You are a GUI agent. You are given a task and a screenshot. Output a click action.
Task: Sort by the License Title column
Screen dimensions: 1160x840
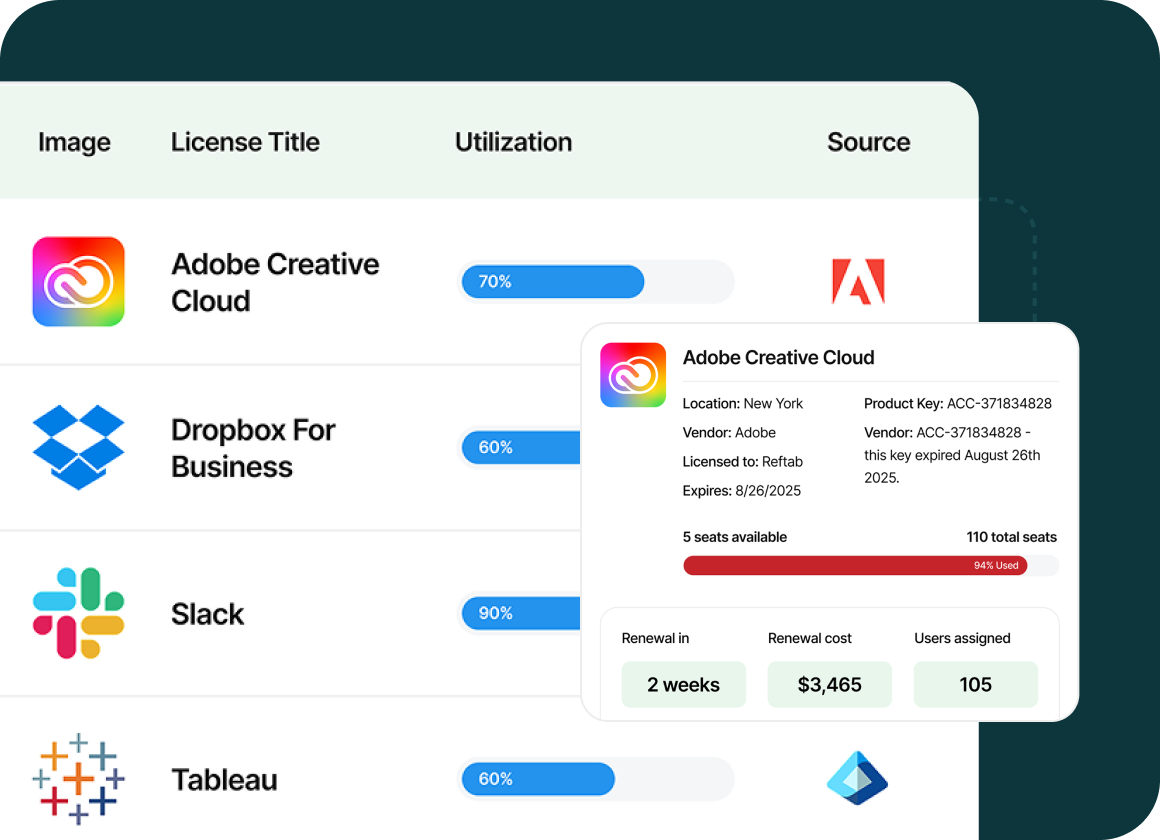(x=245, y=142)
